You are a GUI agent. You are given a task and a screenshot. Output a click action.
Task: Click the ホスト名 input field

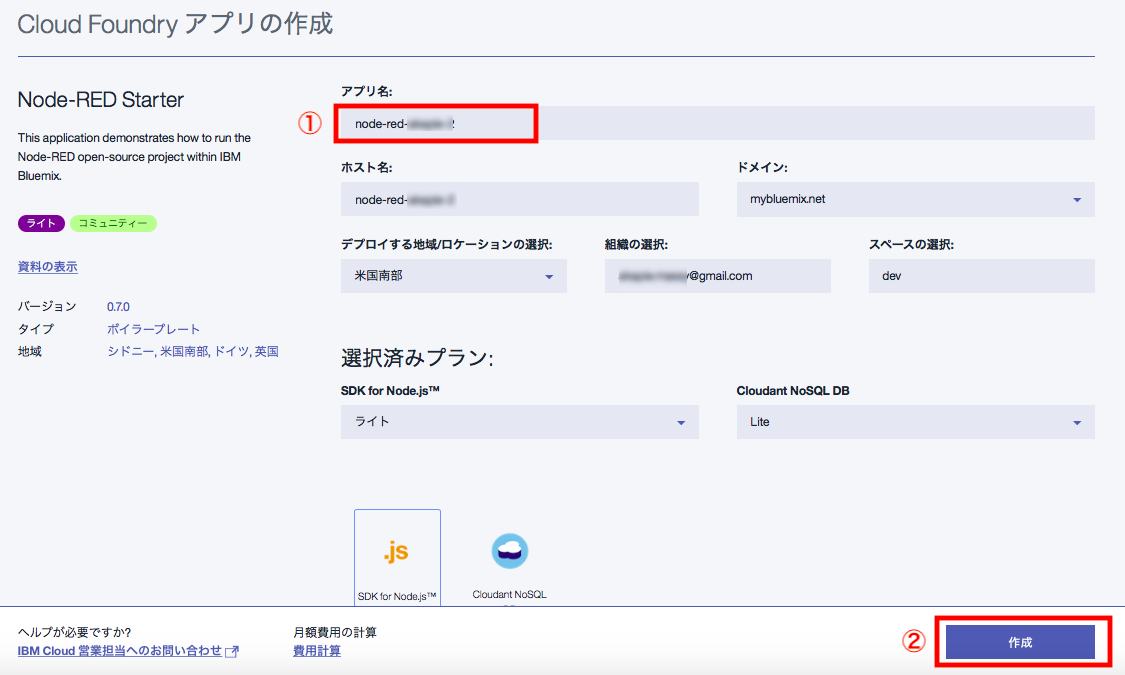pos(519,199)
